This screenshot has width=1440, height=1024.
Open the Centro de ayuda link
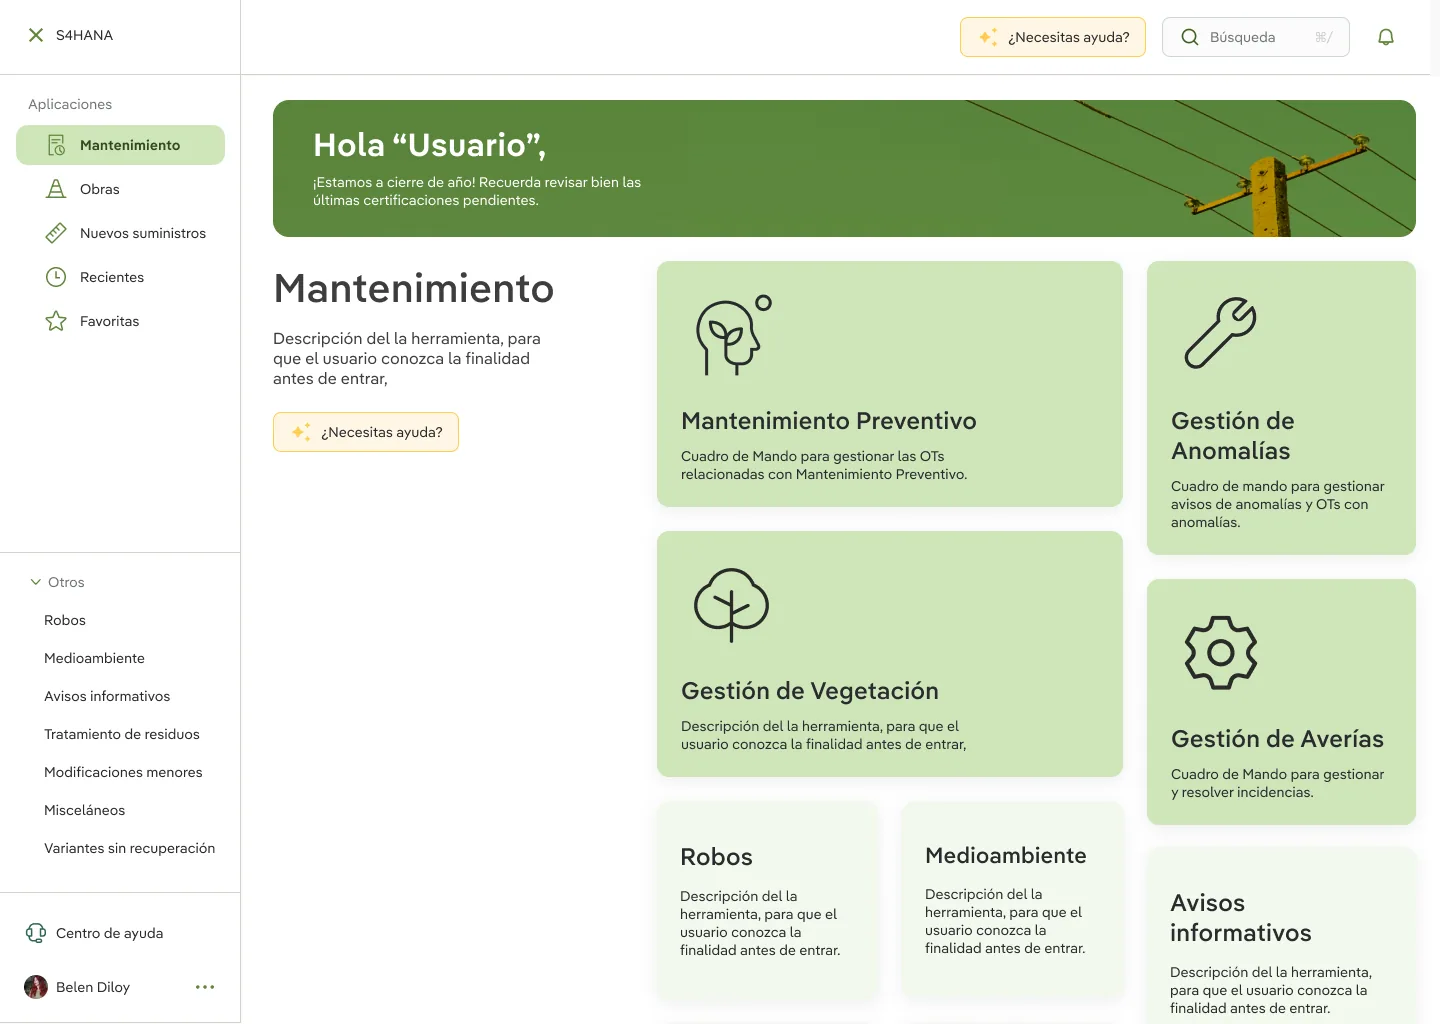pos(109,933)
